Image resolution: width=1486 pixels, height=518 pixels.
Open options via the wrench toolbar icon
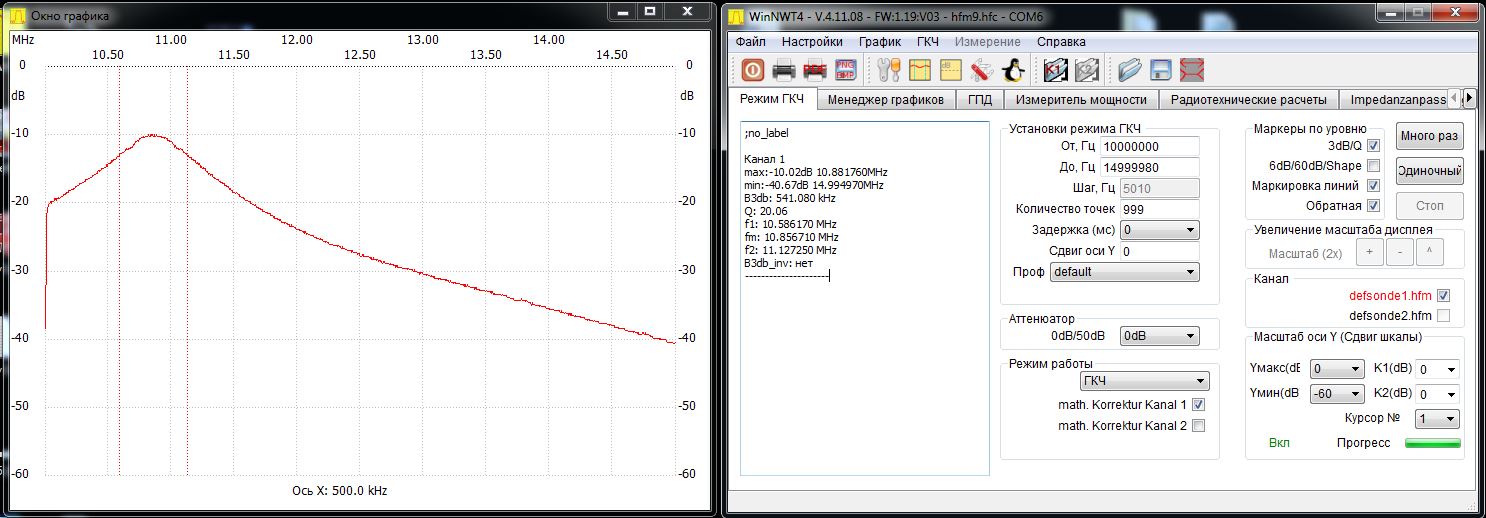888,70
